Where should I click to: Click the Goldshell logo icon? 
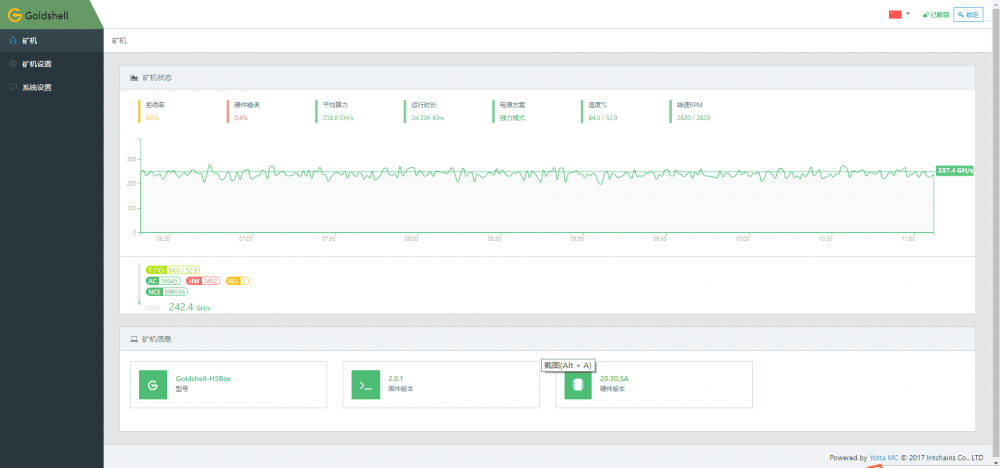[14, 15]
